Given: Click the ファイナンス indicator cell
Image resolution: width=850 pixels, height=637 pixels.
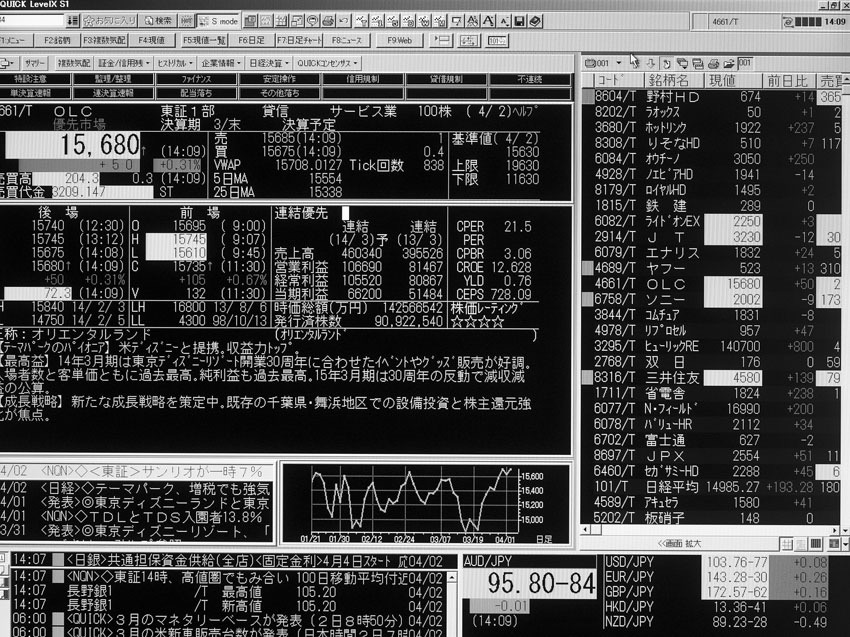Looking at the screenshot, I should [196, 79].
